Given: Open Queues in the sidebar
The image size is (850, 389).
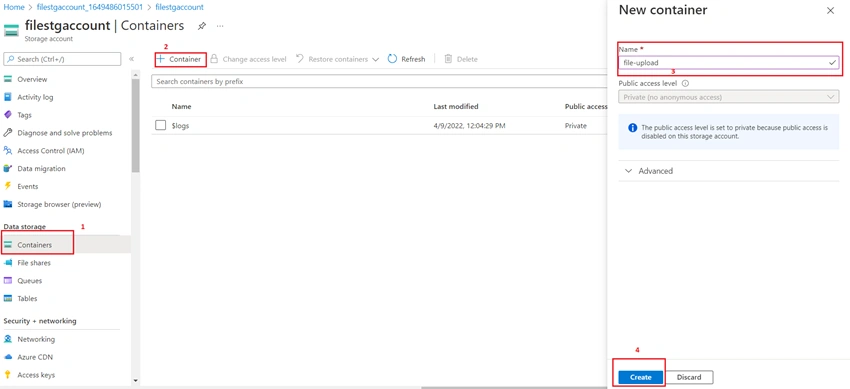Looking at the screenshot, I should [x=30, y=281].
